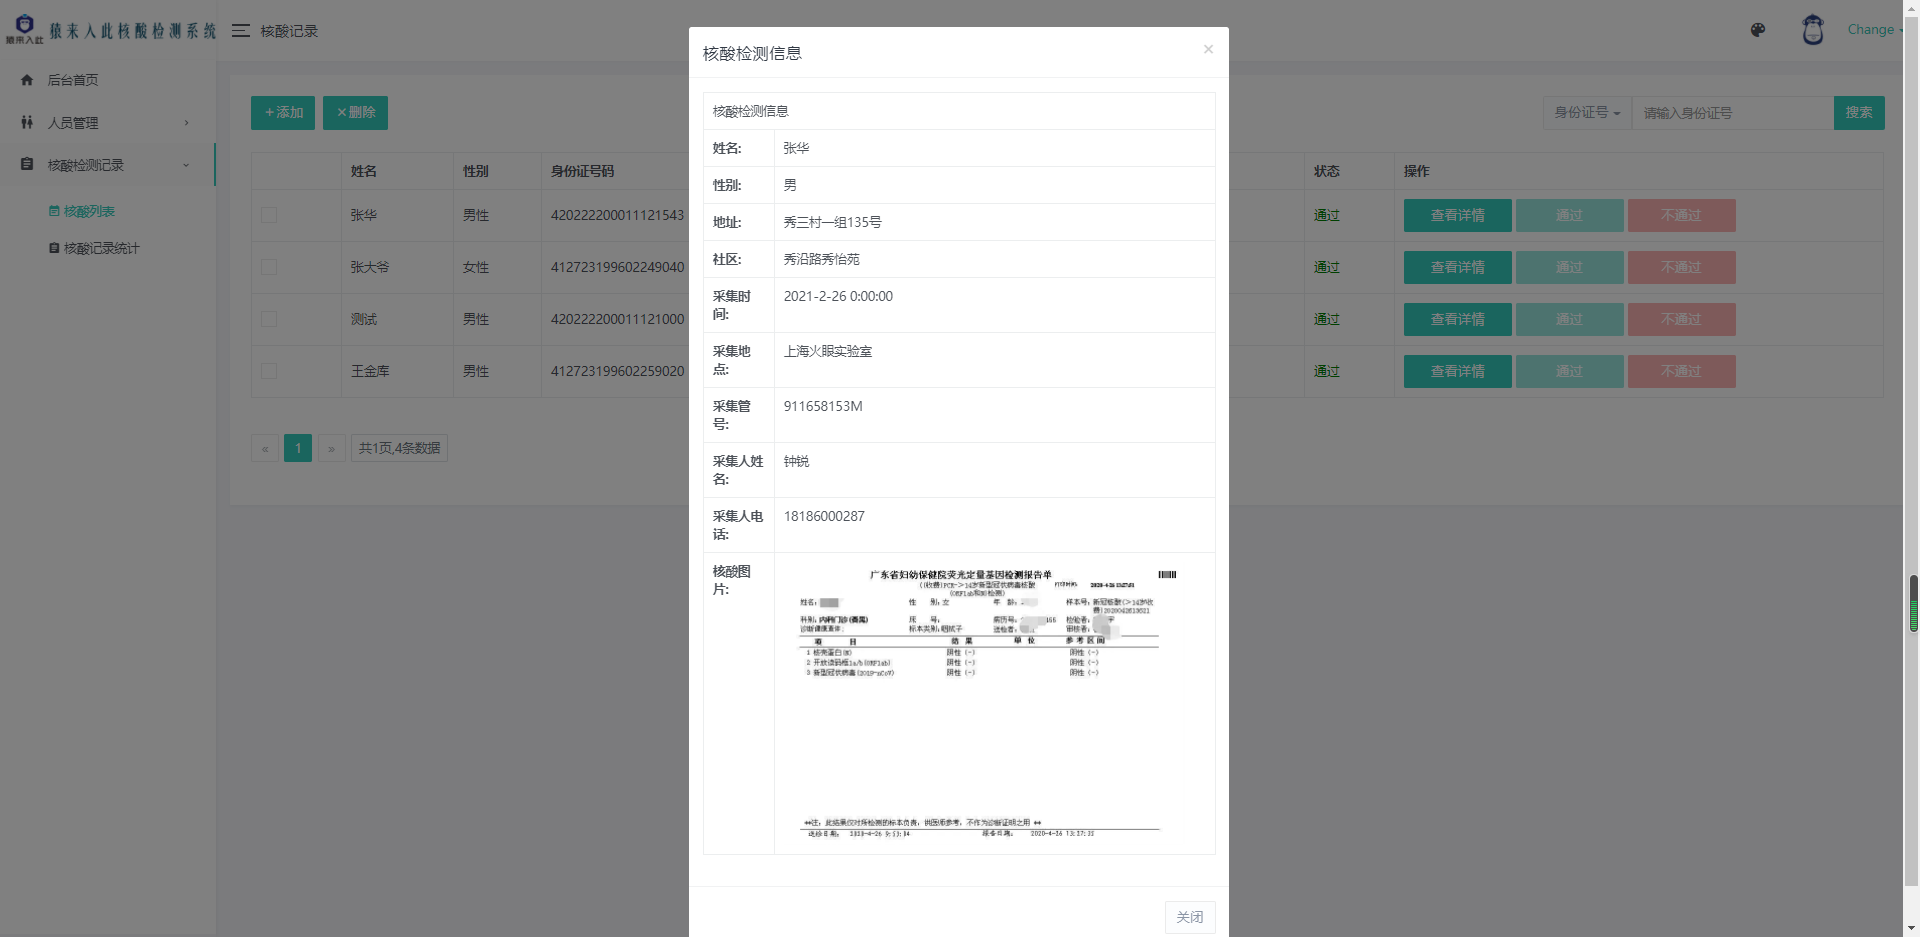This screenshot has height=937, width=1920.
Task: Tick the checkbox for row 张华
Action: (269, 215)
